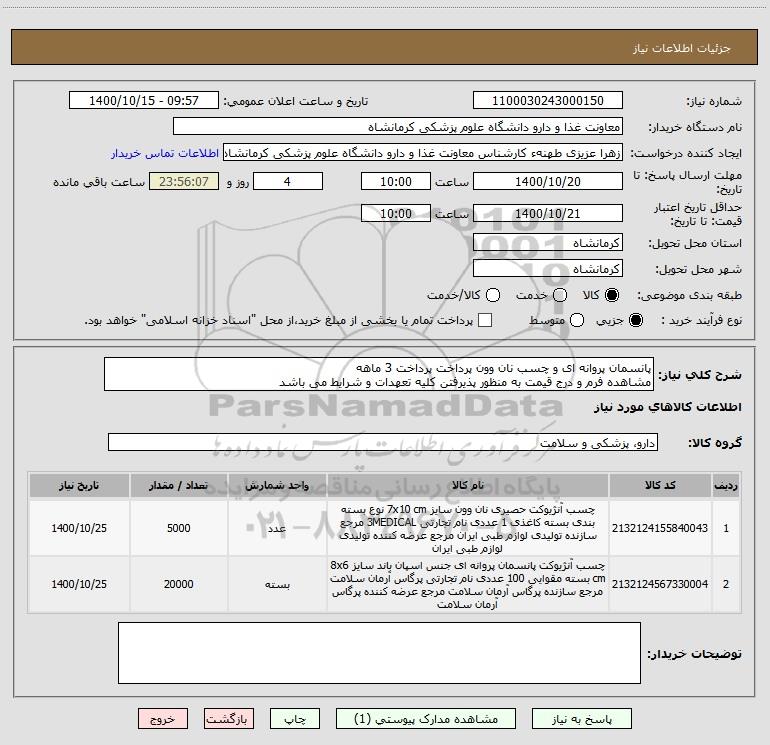Image resolution: width=770 pixels, height=745 pixels.
Task: Click quantity cell 20000
Action: tap(178, 584)
